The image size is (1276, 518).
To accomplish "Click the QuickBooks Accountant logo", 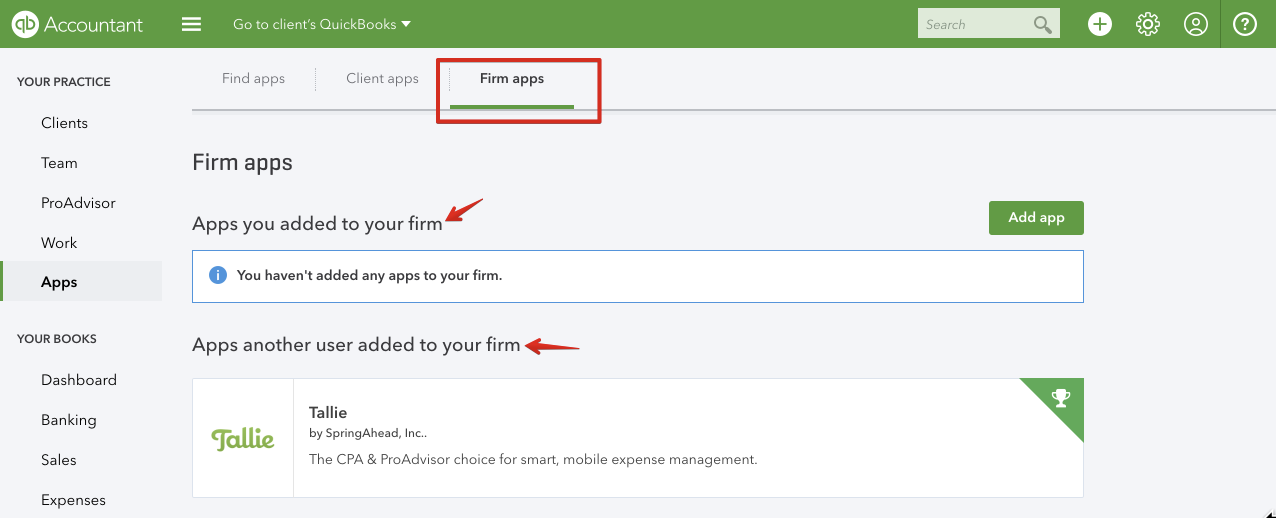I will 78,24.
